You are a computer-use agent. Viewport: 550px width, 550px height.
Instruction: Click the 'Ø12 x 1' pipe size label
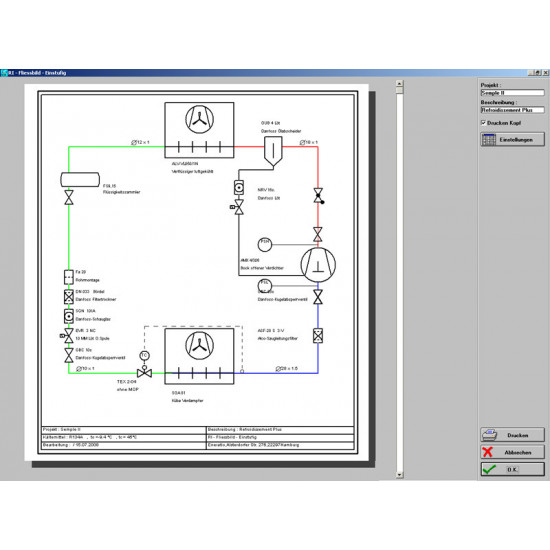pos(140,142)
